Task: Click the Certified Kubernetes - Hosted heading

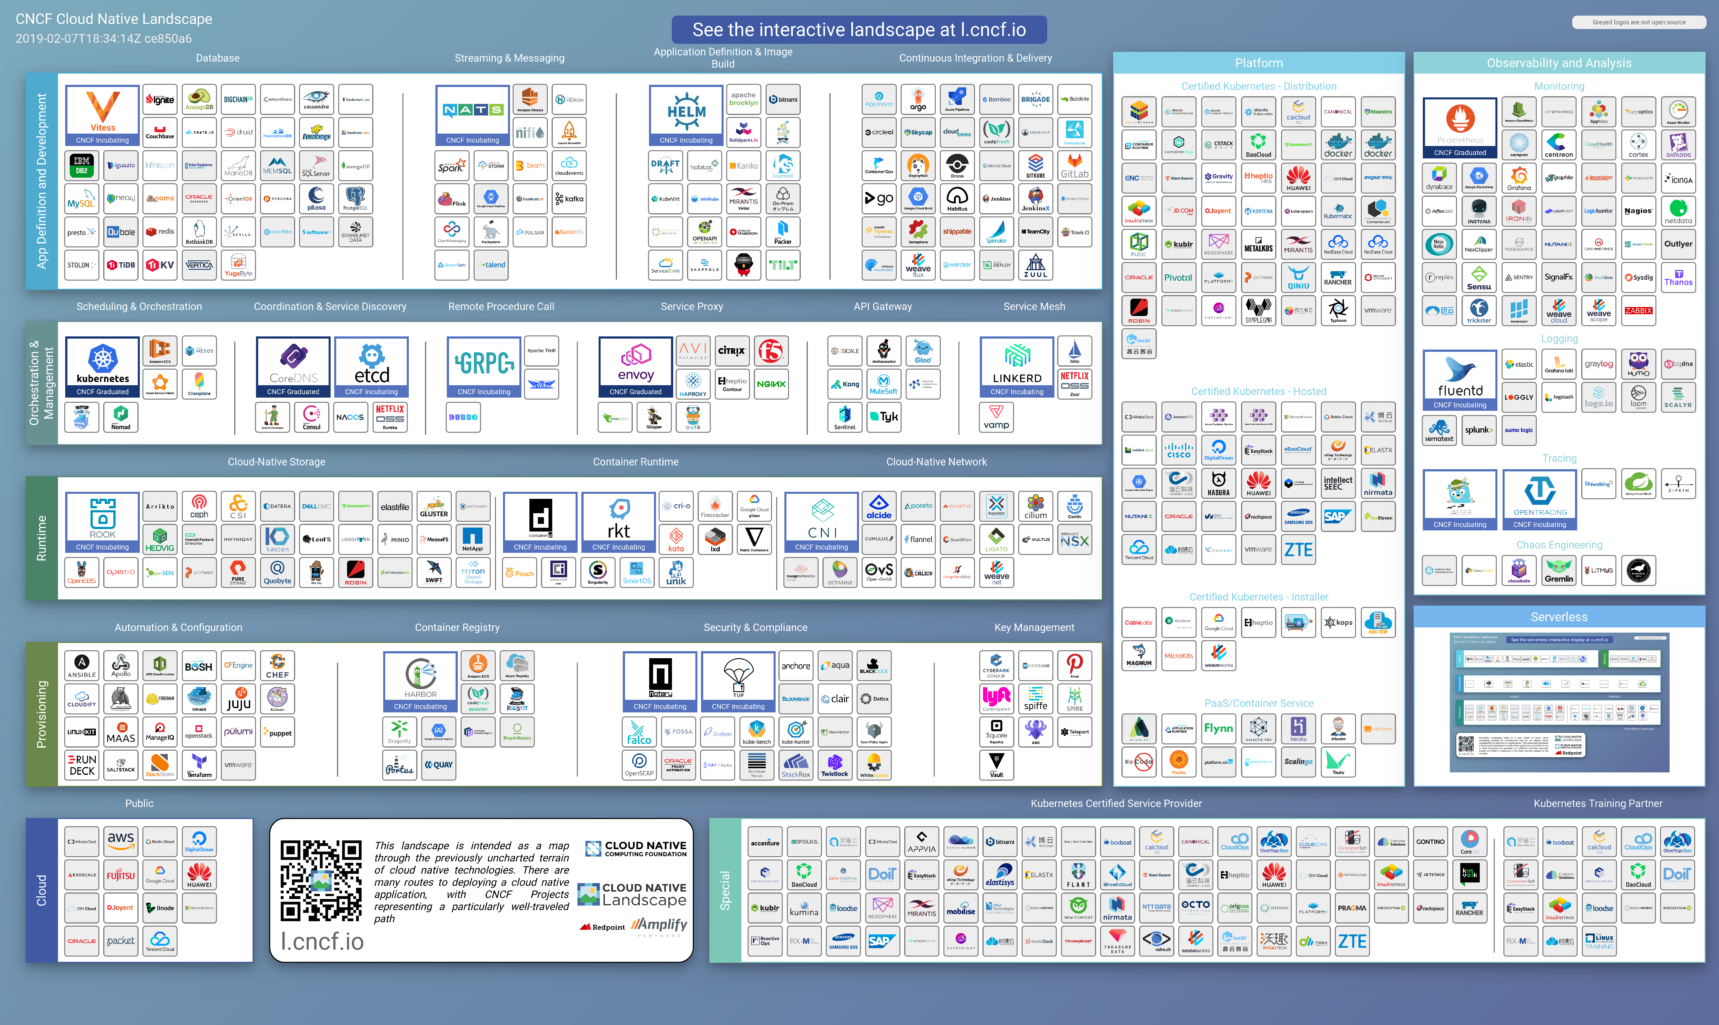Action: point(1259,392)
